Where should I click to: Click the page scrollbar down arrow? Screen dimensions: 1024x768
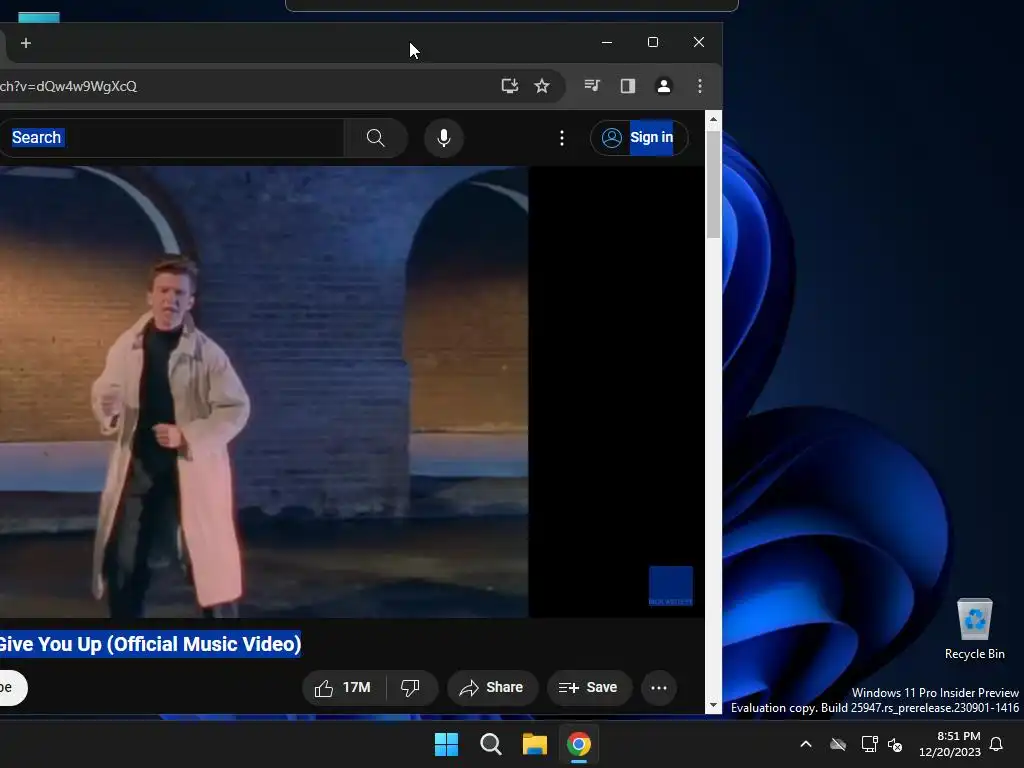tap(713, 705)
